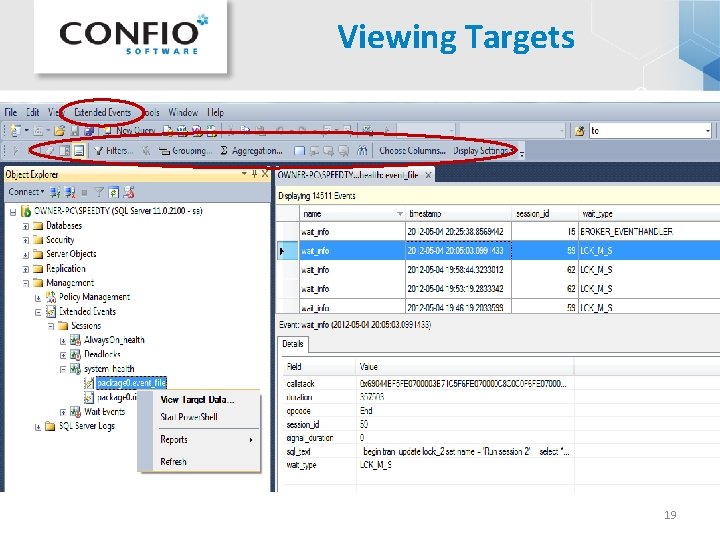Click the timestamp column header
Image resolution: width=720 pixels, height=540 pixels.
(458, 214)
